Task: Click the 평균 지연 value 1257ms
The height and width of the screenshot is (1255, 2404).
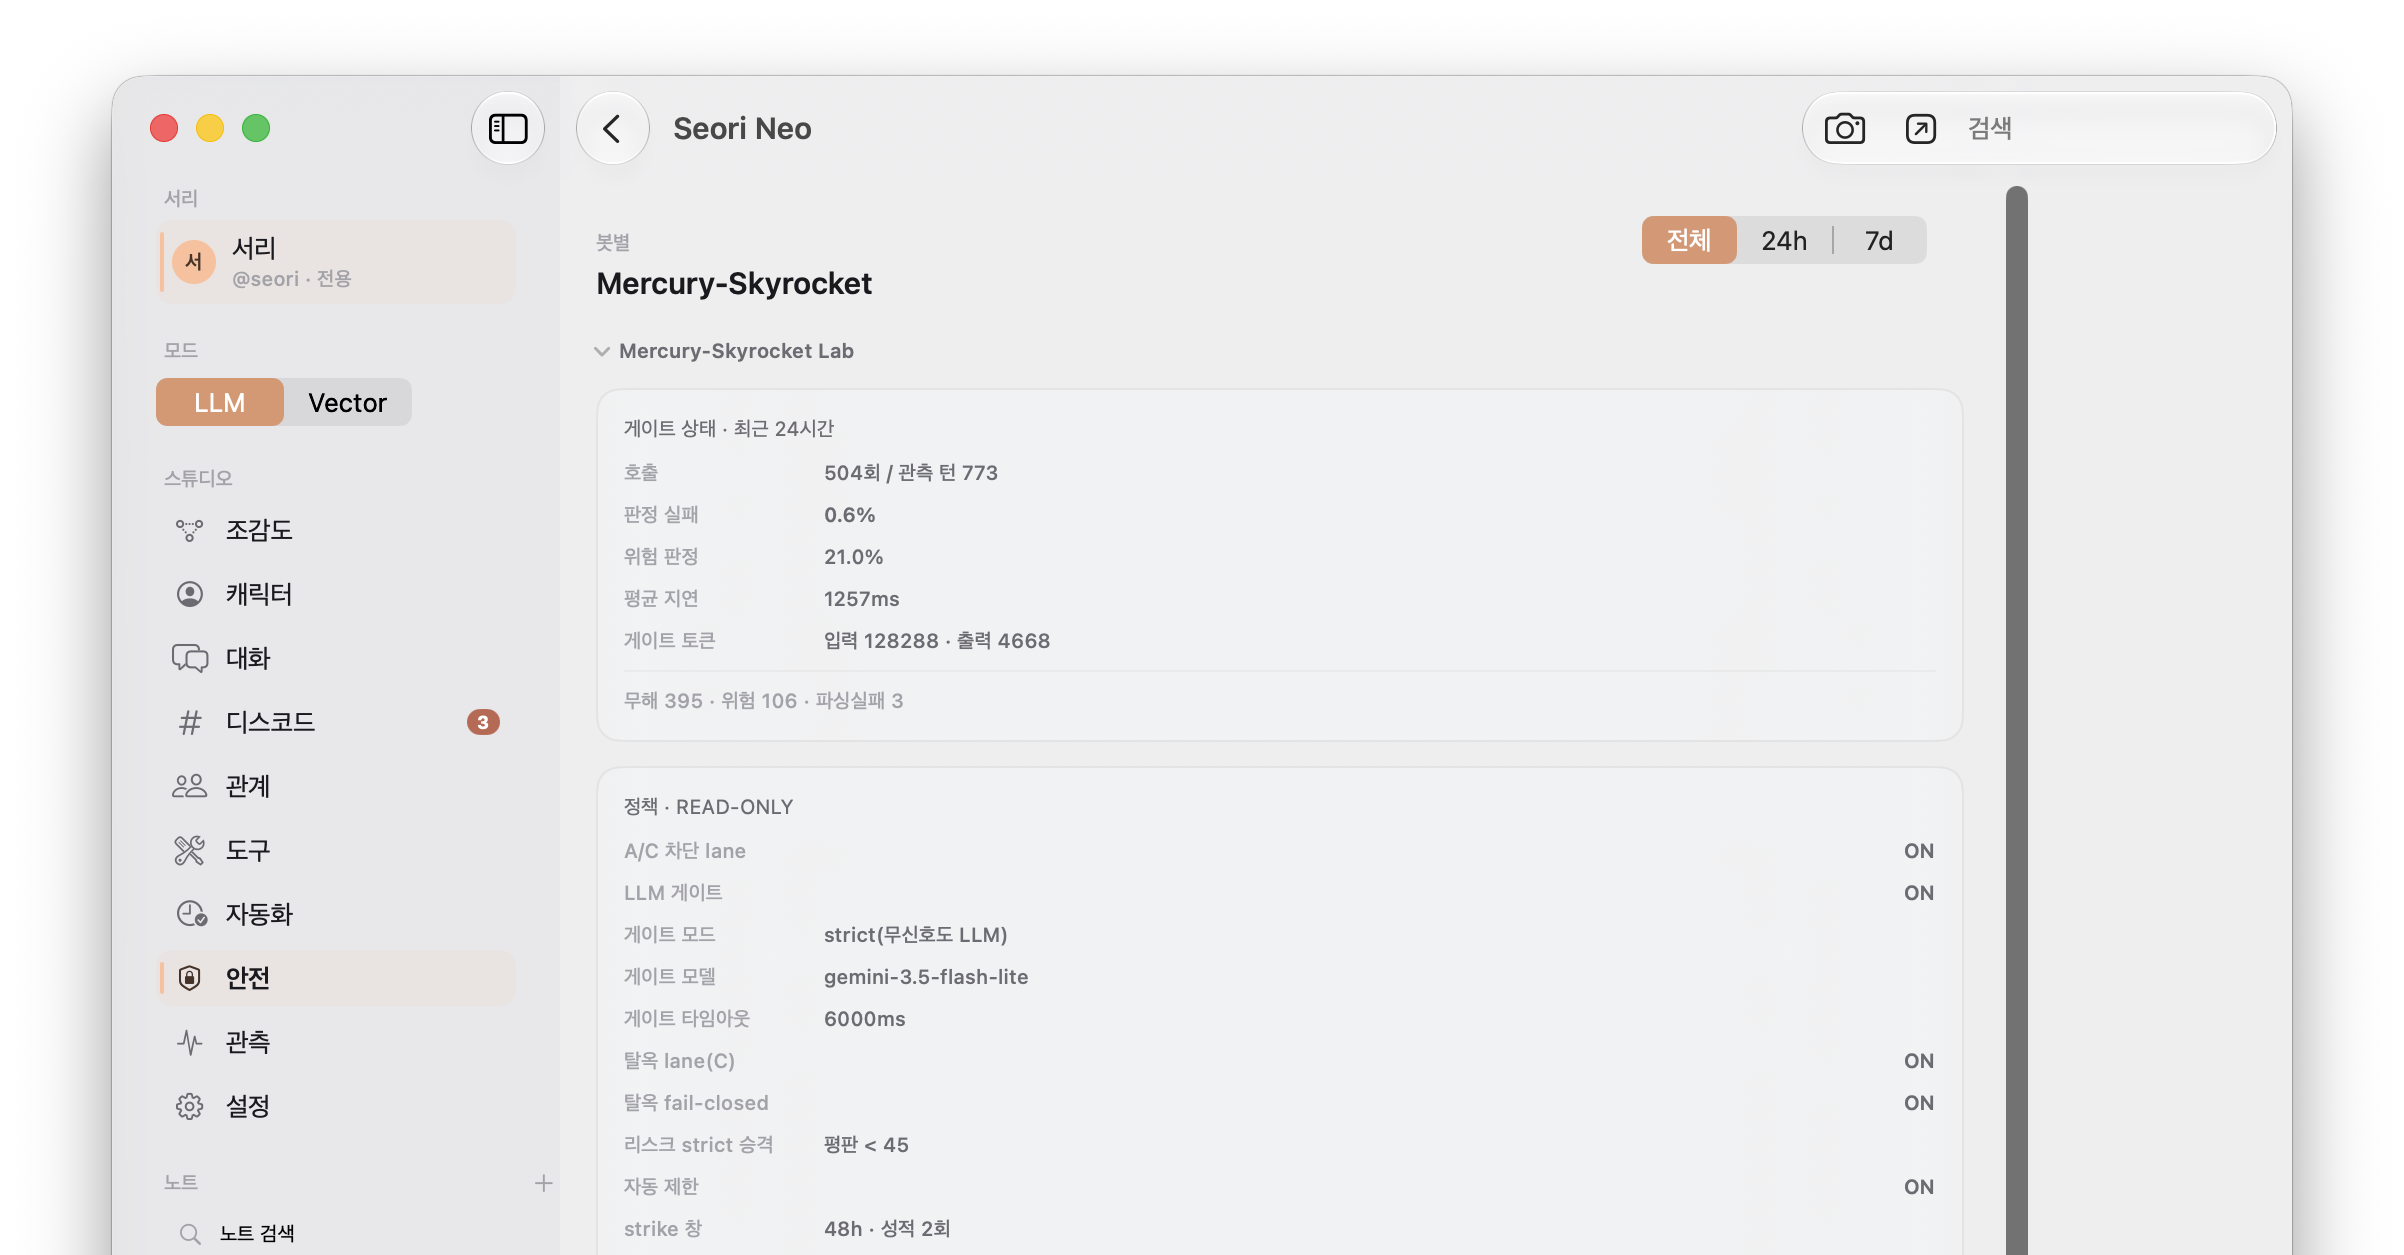Action: (x=861, y=599)
